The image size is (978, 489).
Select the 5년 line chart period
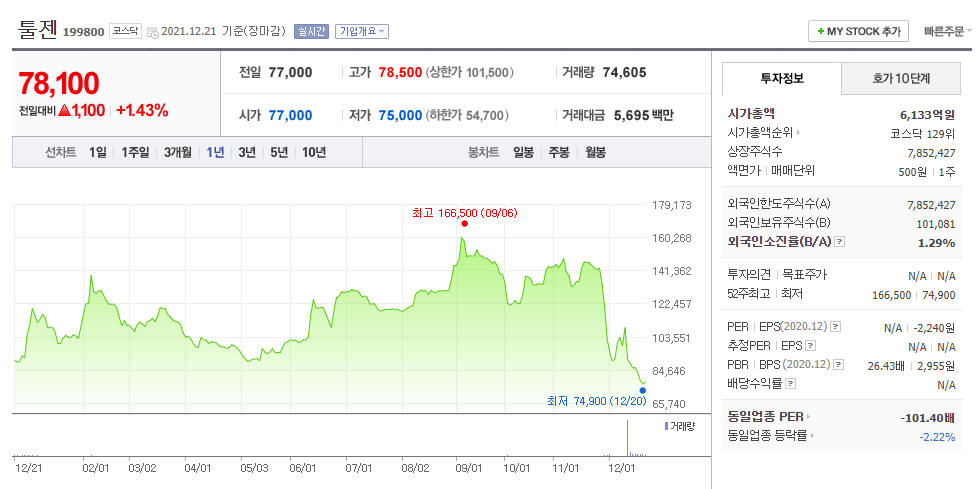[279, 152]
